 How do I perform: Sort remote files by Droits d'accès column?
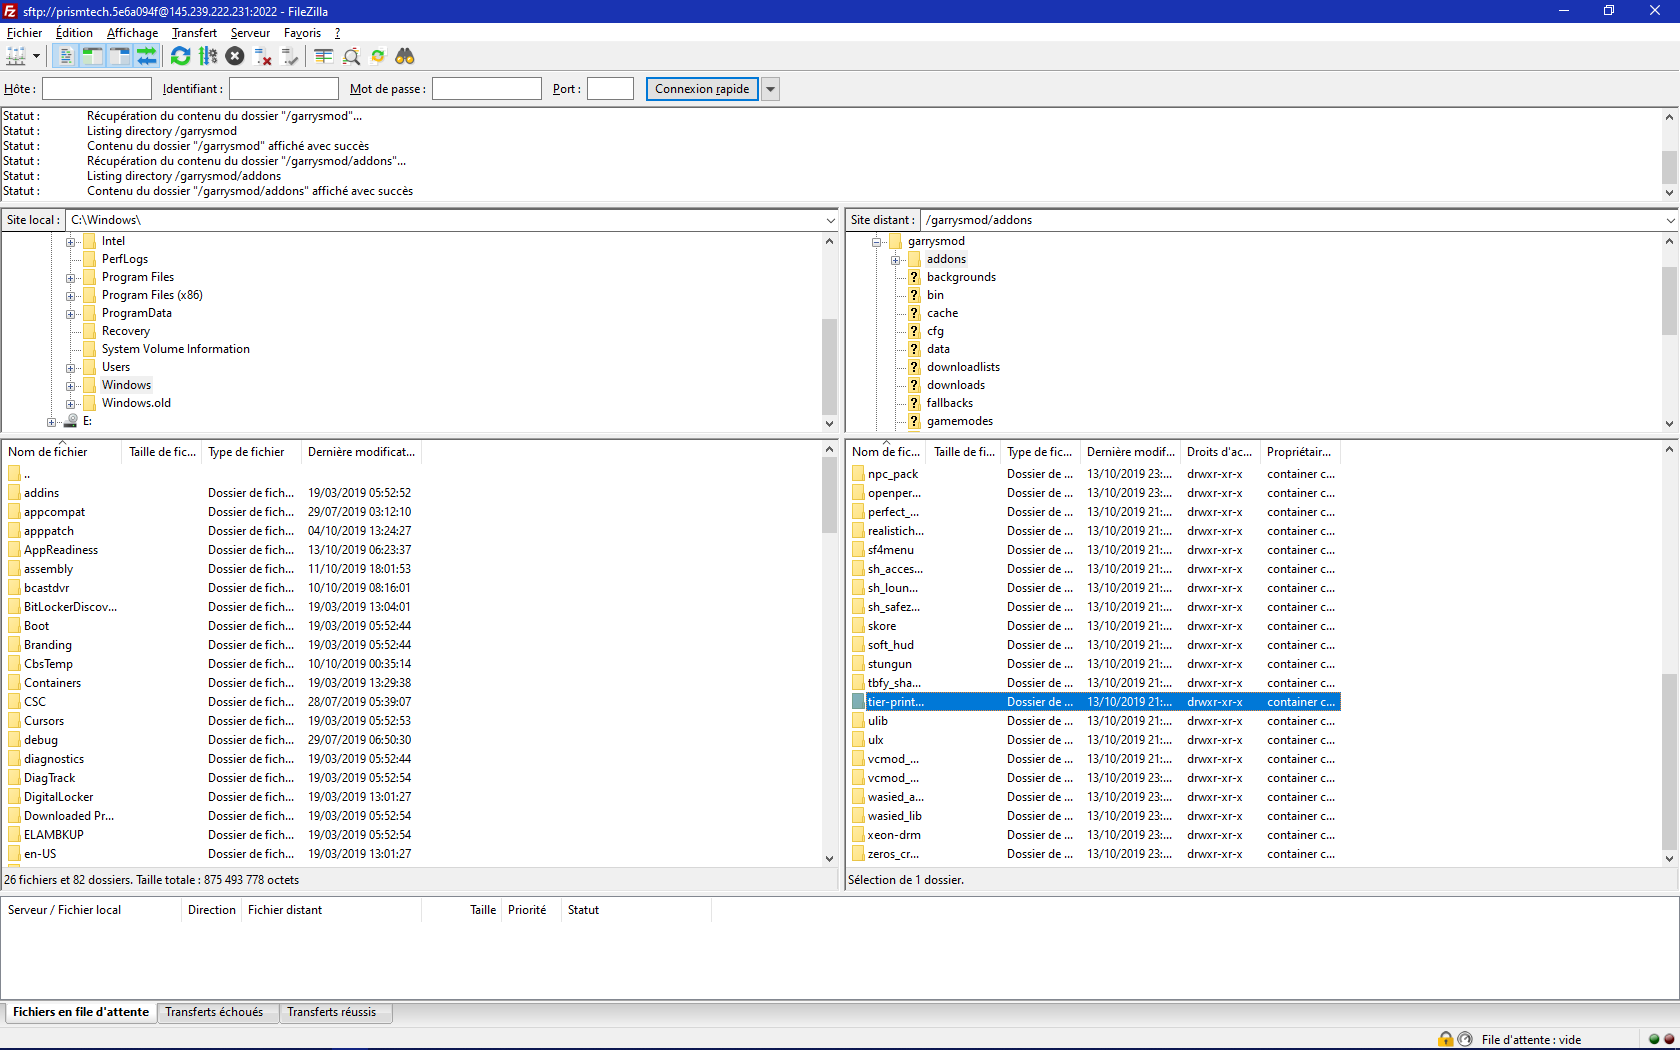tap(1220, 452)
